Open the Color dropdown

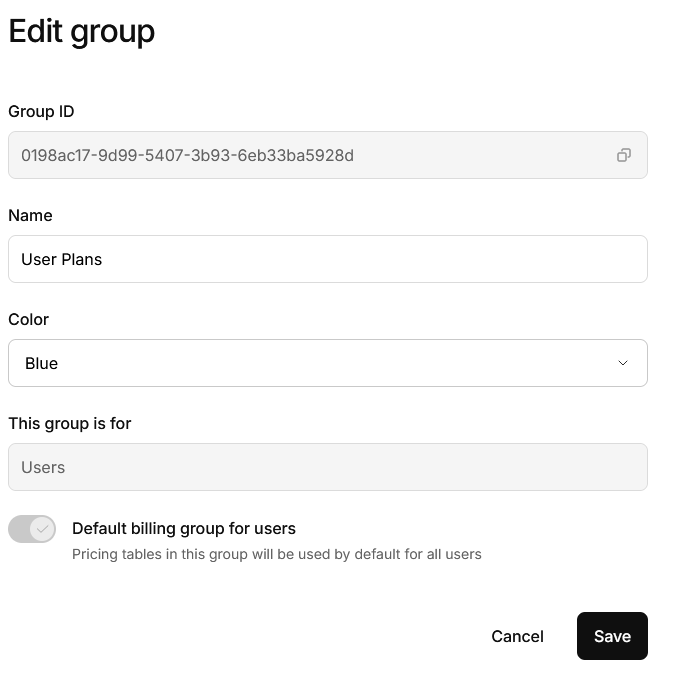point(328,363)
